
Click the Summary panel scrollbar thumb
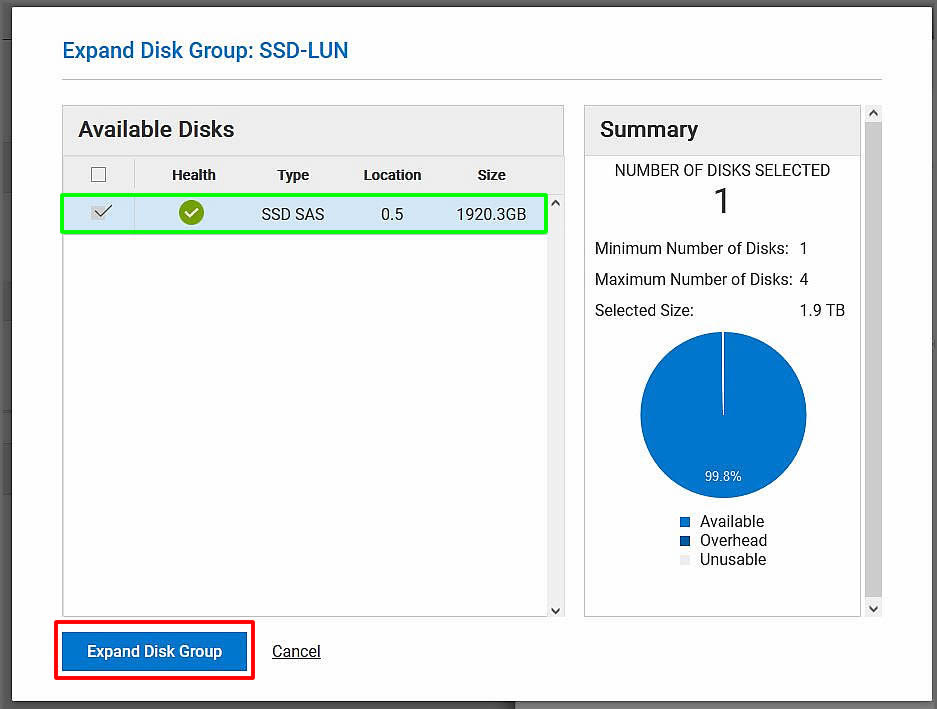(x=873, y=360)
